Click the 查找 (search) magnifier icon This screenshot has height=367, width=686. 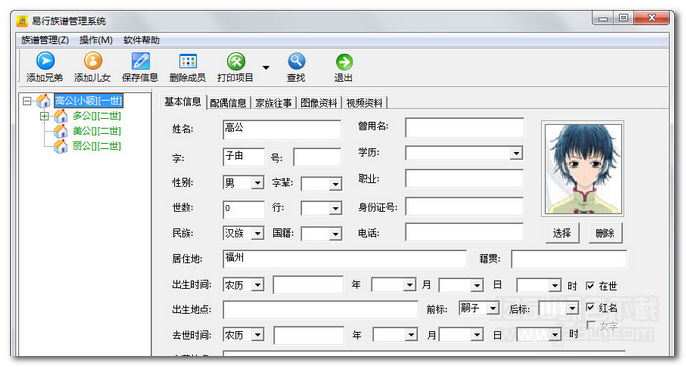click(x=296, y=61)
